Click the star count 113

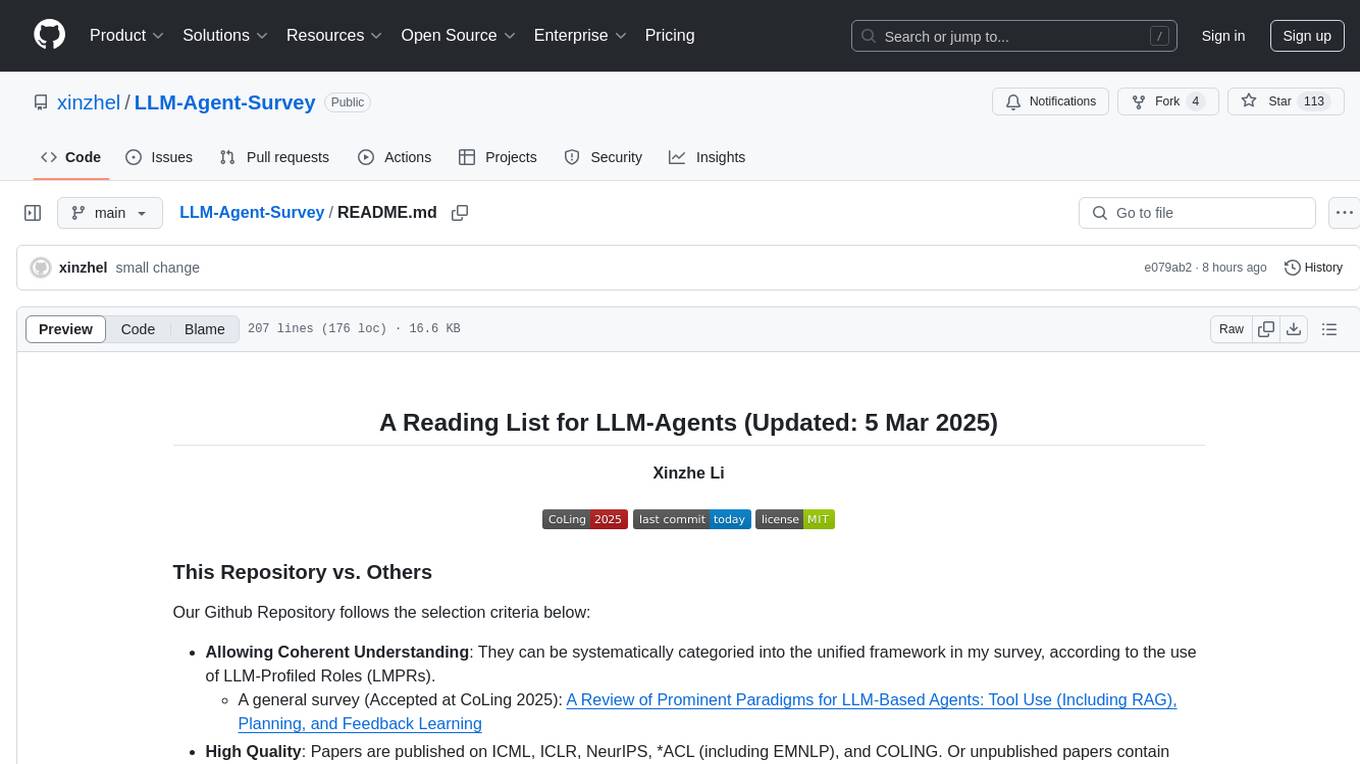pyautogui.click(x=1314, y=102)
